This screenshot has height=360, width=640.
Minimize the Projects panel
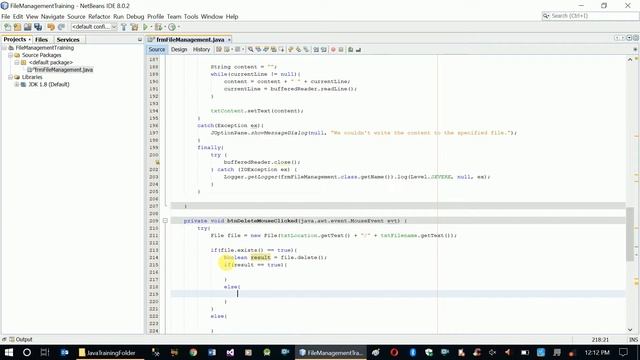(x=140, y=40)
